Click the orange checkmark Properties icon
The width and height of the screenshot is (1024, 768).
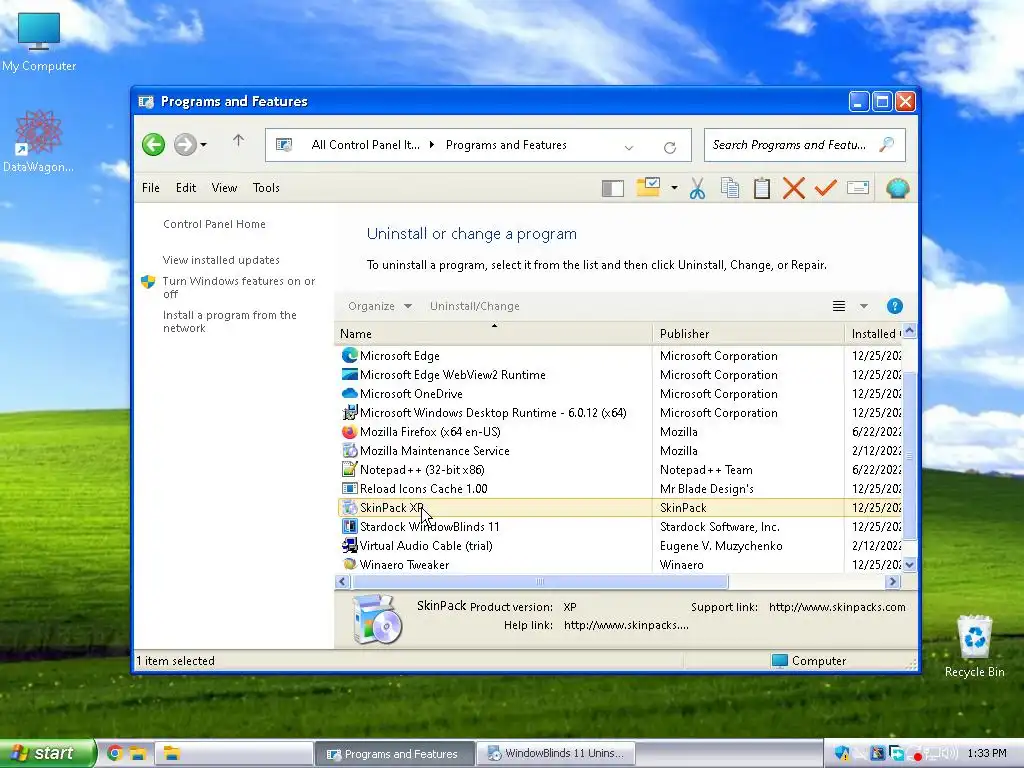pos(825,188)
